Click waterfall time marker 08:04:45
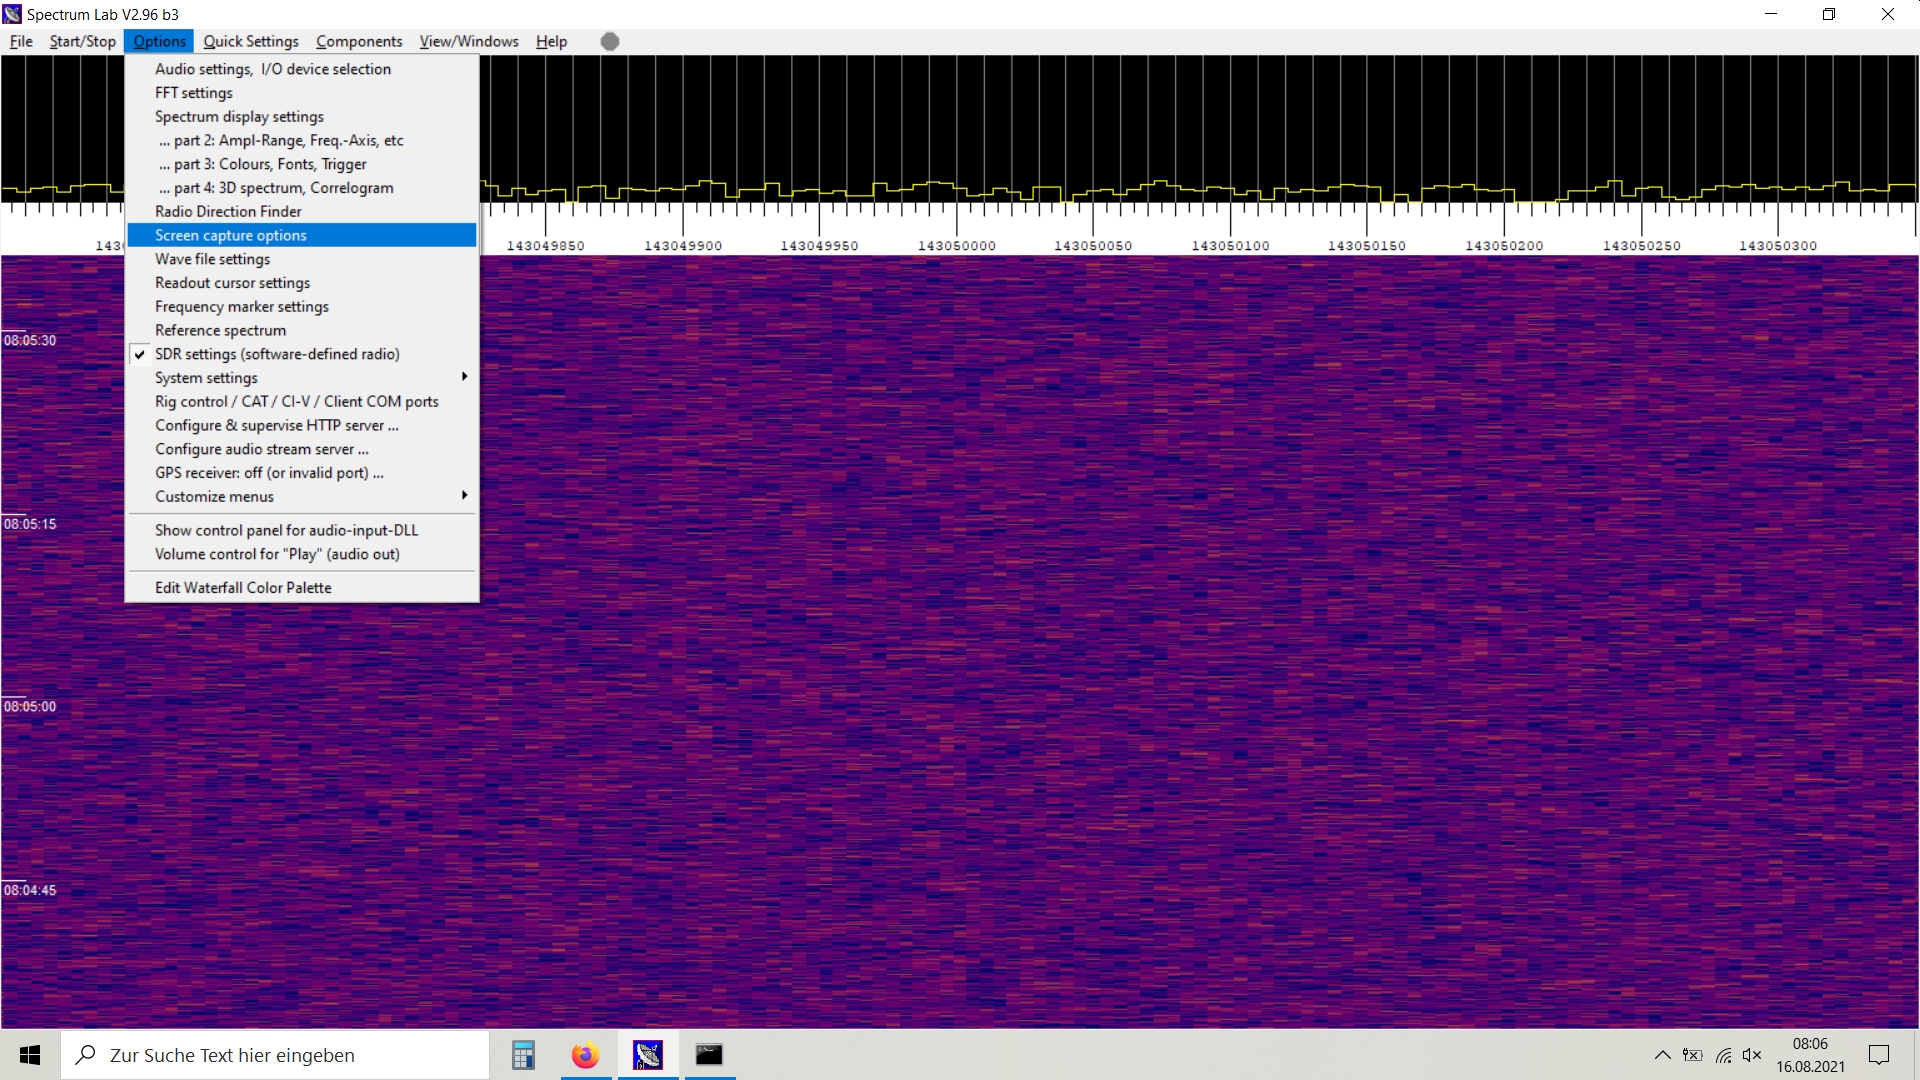The height and width of the screenshot is (1080, 1920). 30,890
